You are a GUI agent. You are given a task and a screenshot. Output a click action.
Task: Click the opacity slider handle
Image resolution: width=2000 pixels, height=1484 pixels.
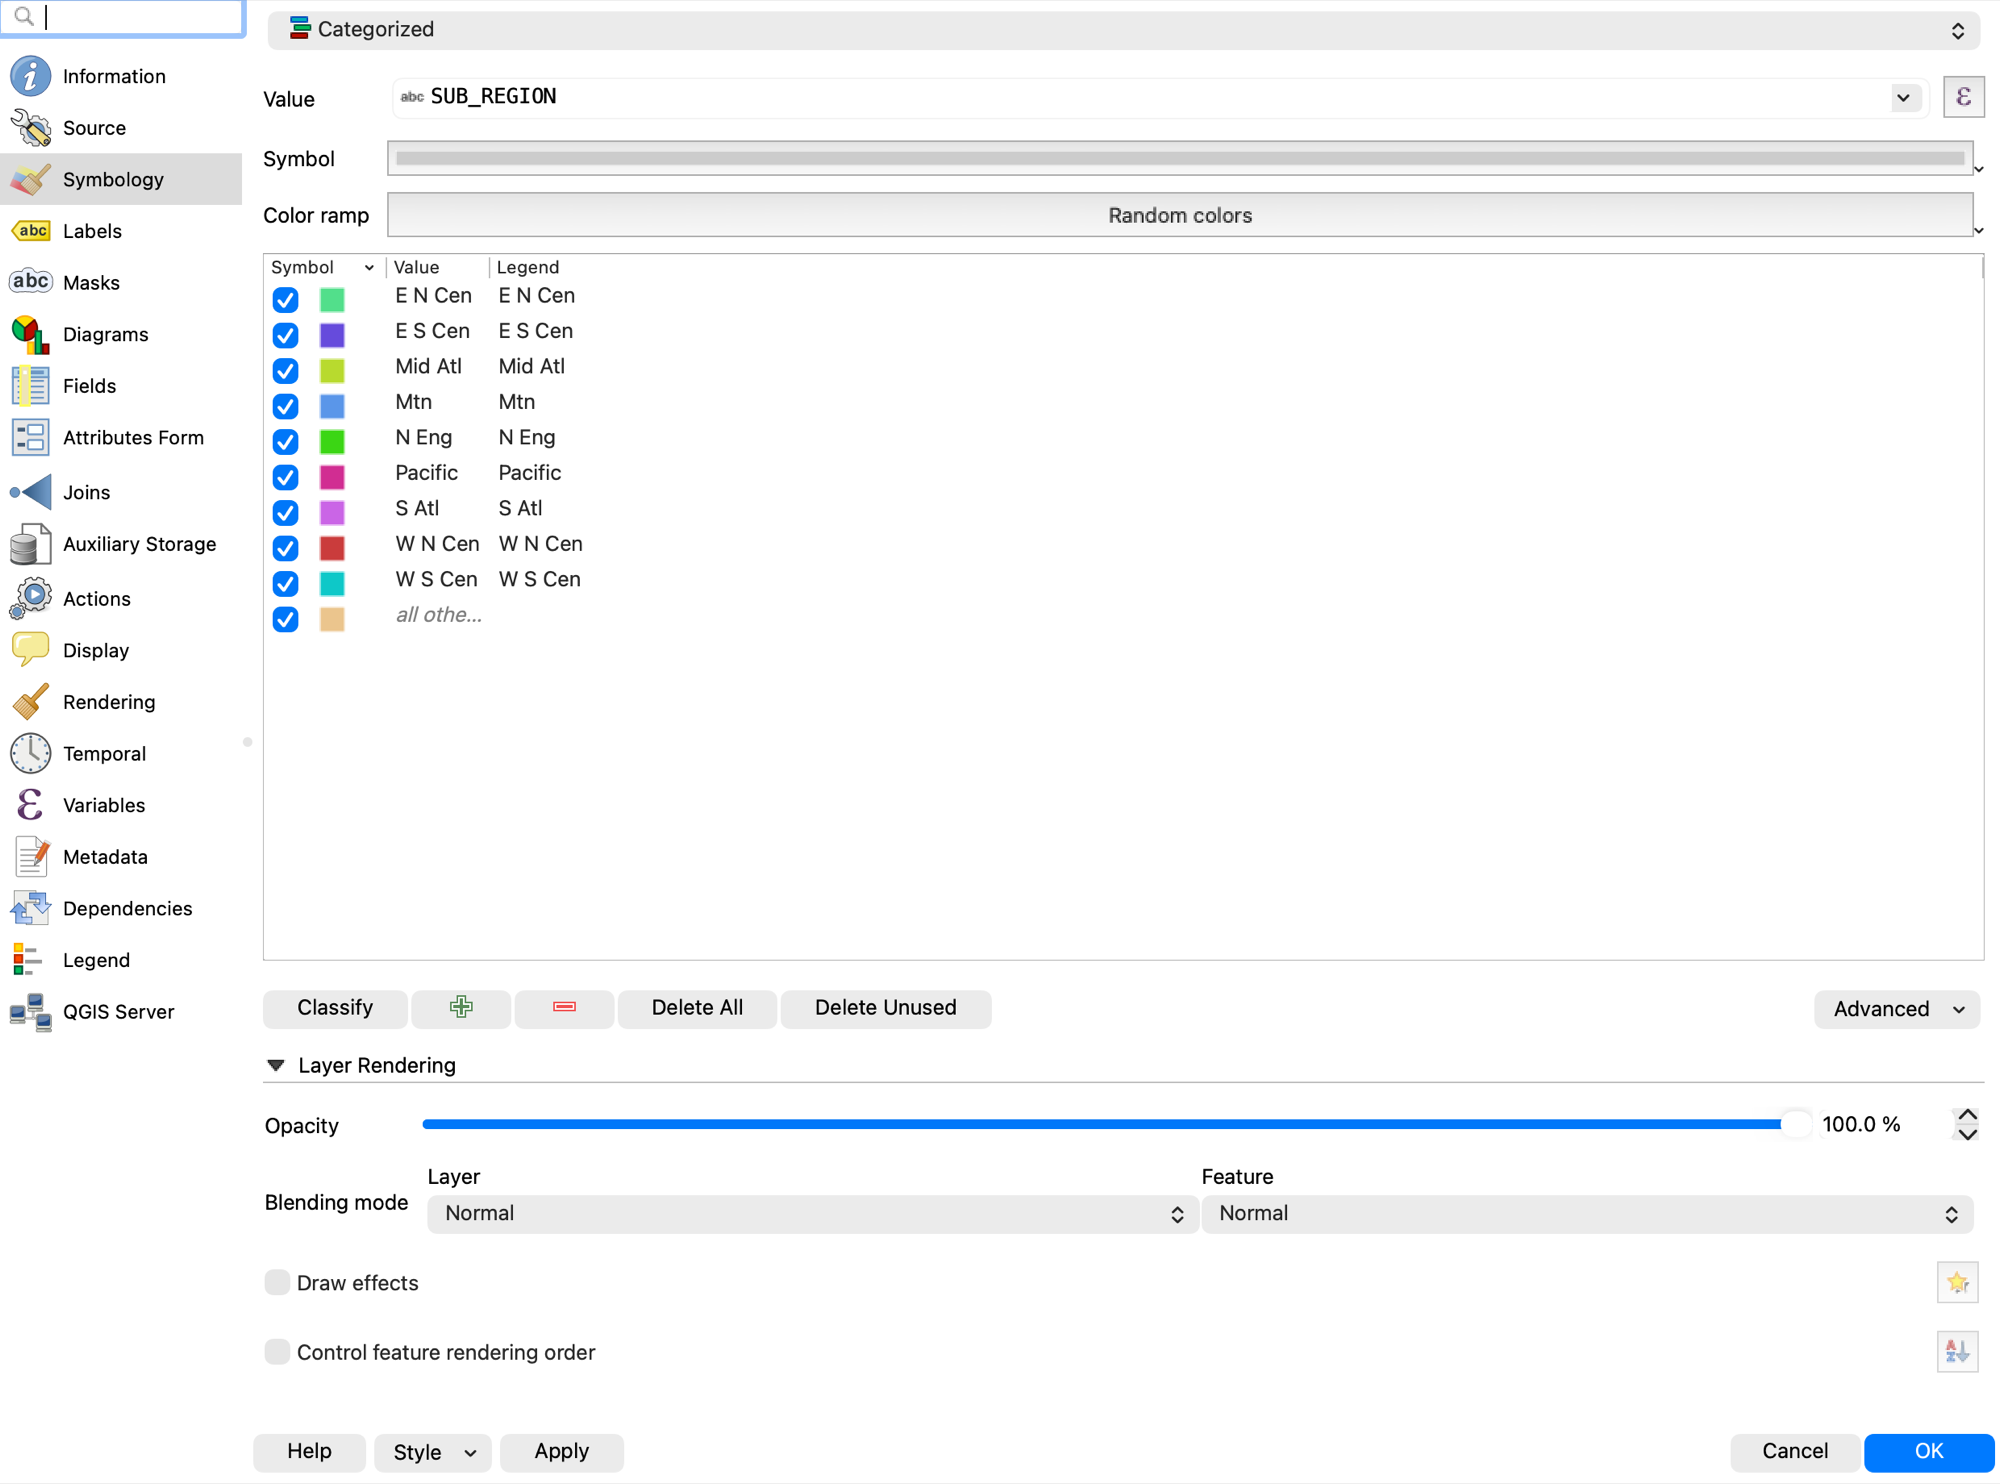point(1795,1124)
